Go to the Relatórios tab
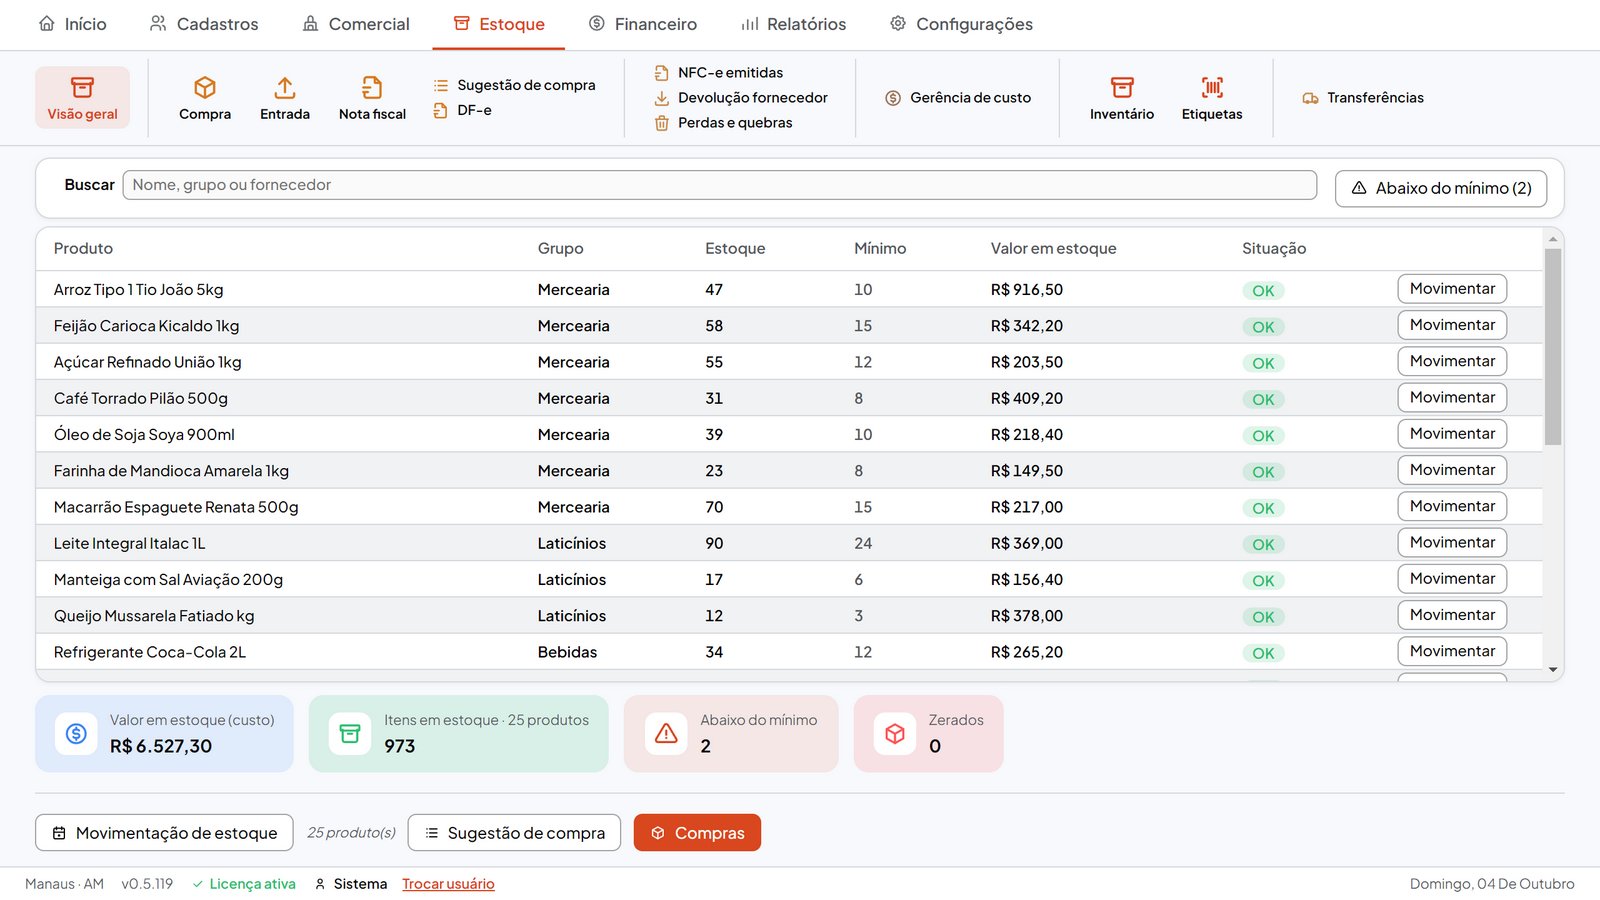This screenshot has width=1600, height=900. click(x=793, y=24)
